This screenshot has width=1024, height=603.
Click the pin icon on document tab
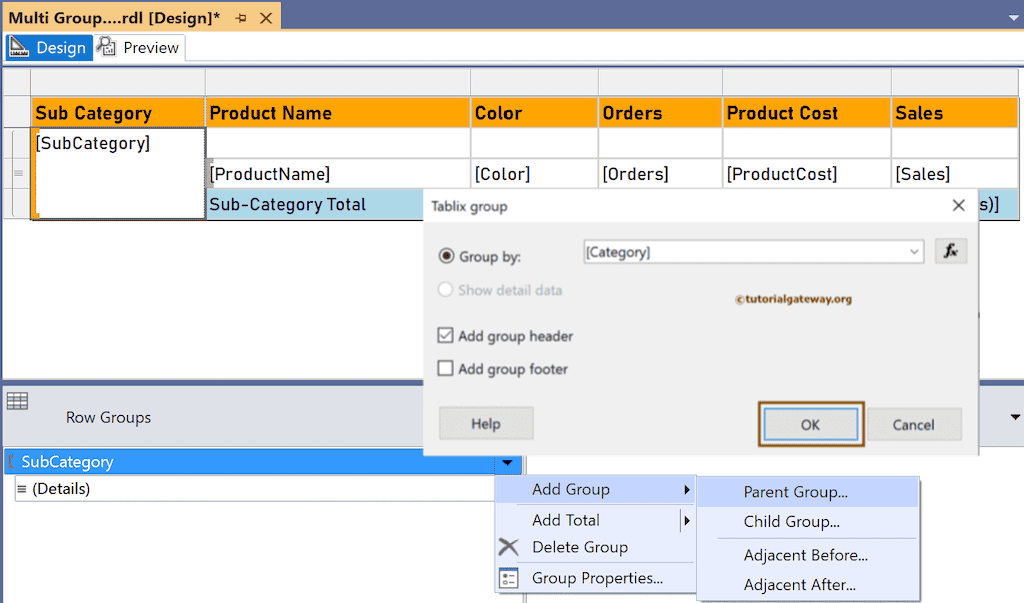tap(241, 18)
